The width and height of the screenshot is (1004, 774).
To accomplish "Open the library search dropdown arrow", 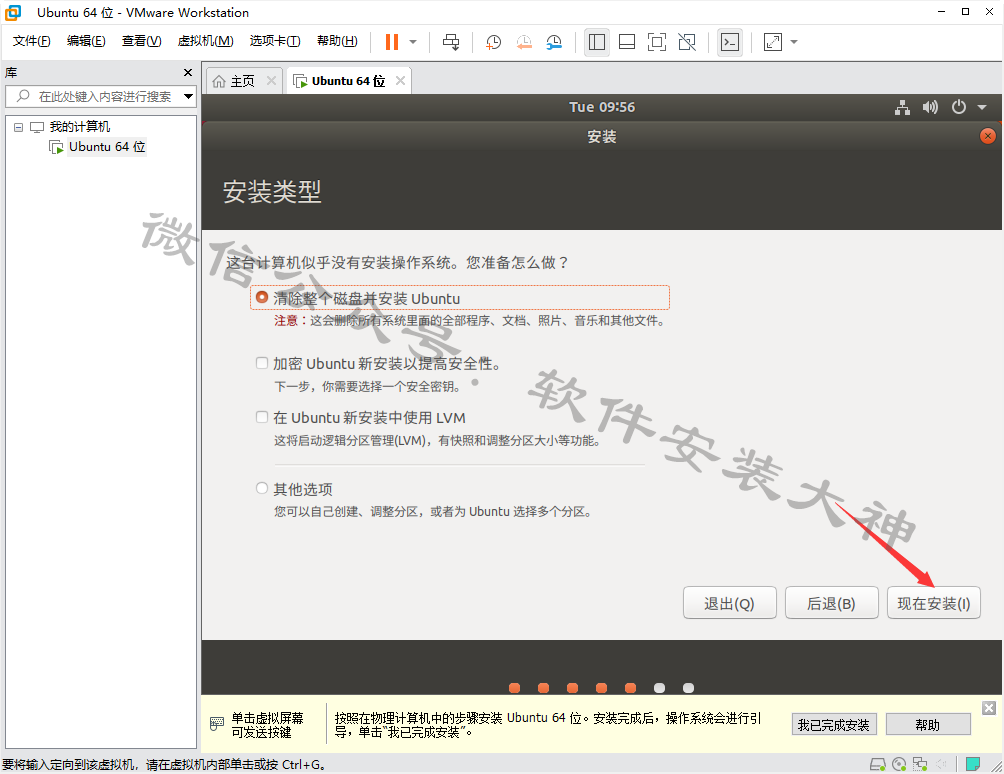I will tap(188, 97).
